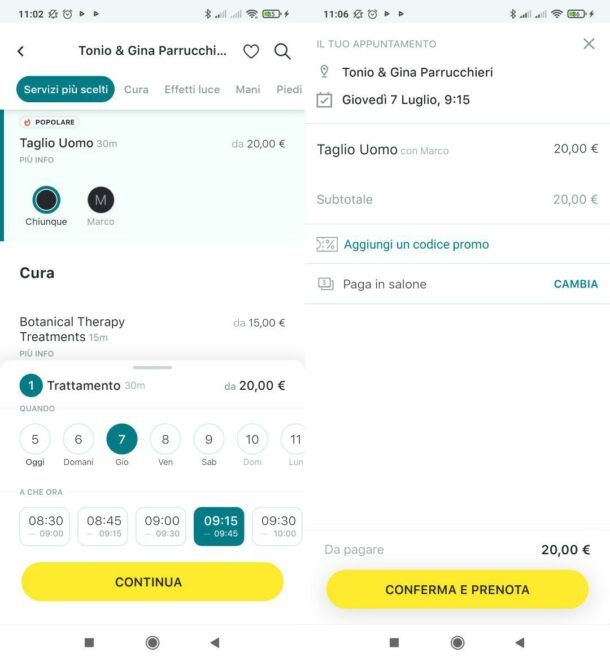
Task: Add salon to favorites with heart icon
Action: click(251, 51)
